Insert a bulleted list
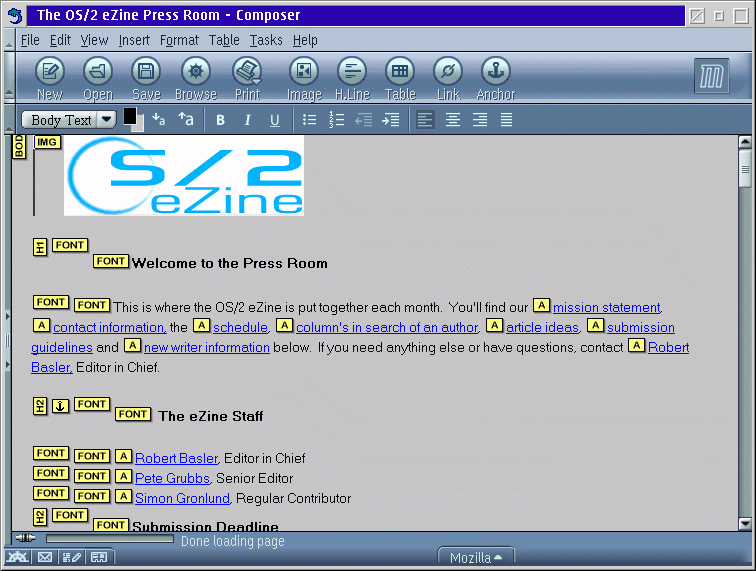The height and width of the screenshot is (571, 756). click(x=309, y=120)
